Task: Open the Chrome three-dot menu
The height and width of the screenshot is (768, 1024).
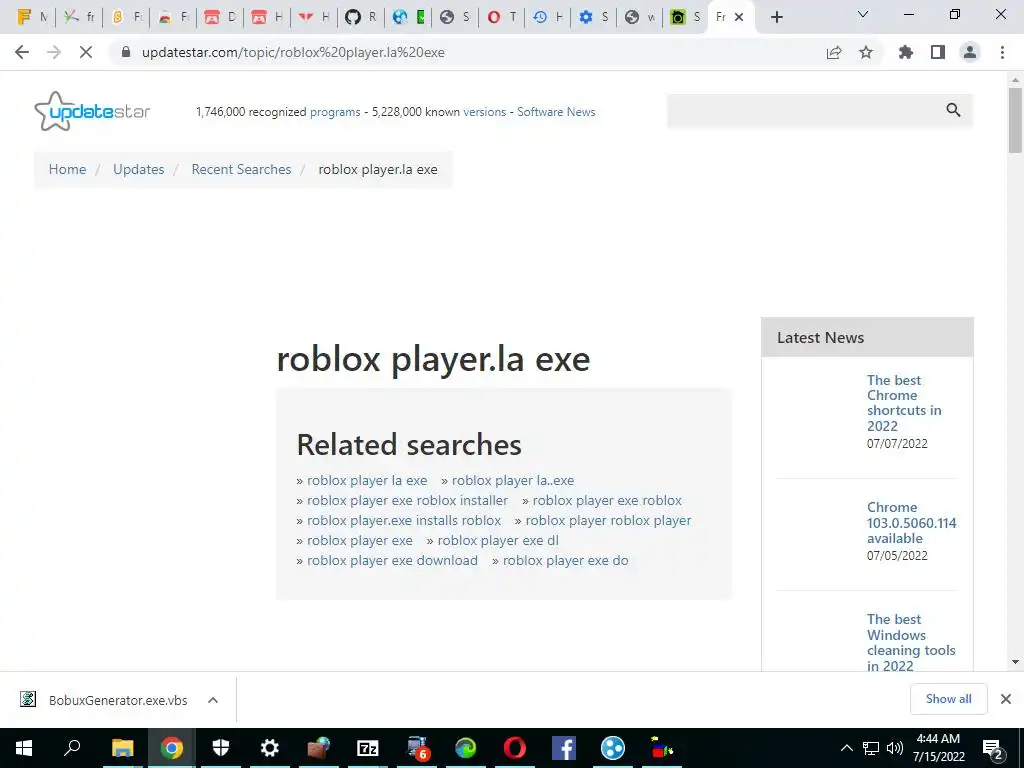Action: click(1002, 52)
